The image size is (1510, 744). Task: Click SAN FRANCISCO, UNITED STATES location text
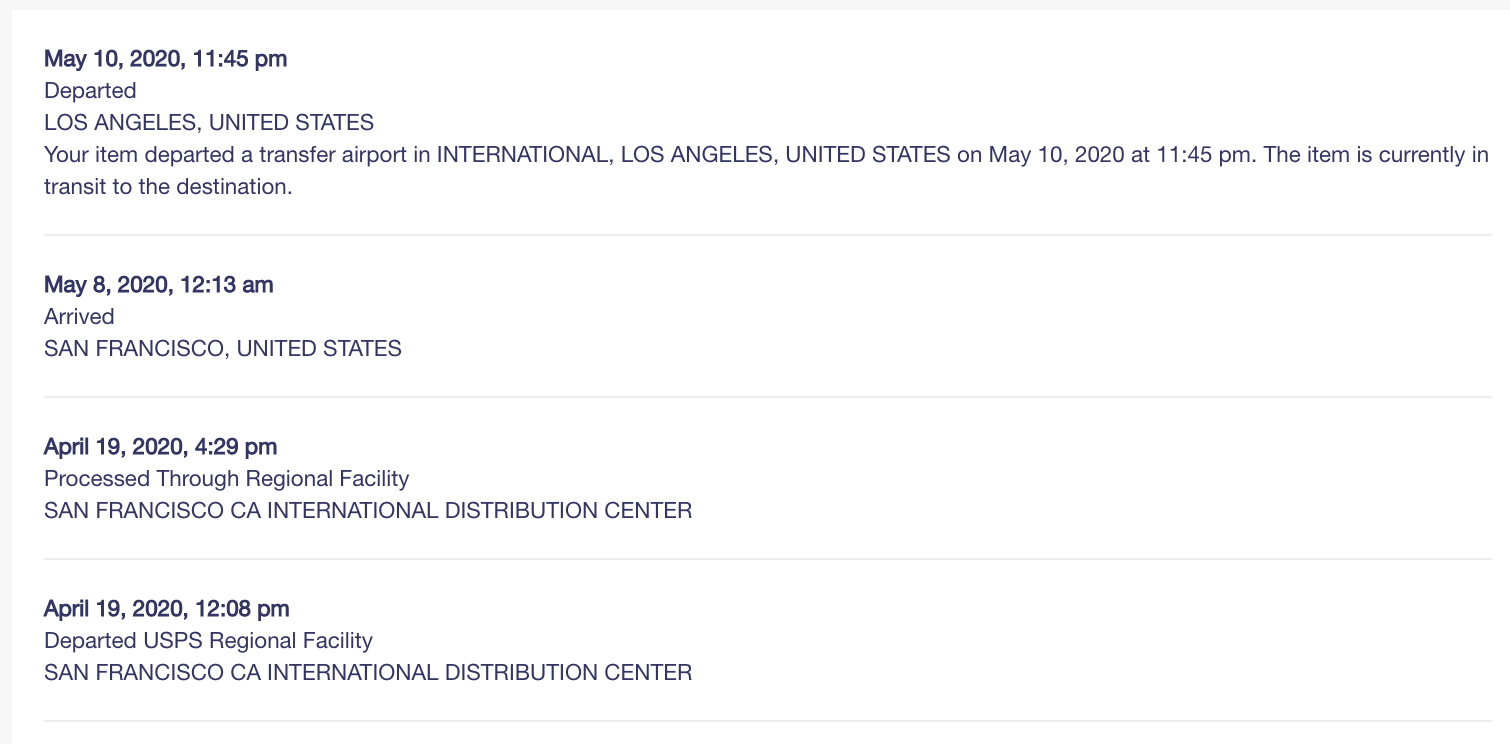point(223,349)
